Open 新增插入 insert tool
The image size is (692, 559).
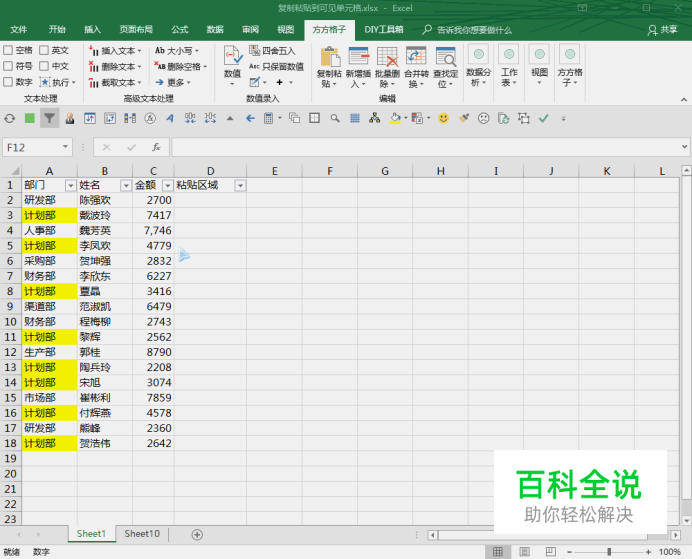point(358,68)
